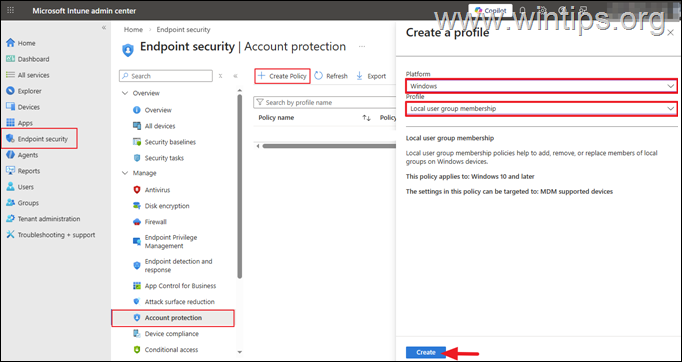The image size is (682, 362).
Task: Click the Firewall icon
Action: coord(137,222)
